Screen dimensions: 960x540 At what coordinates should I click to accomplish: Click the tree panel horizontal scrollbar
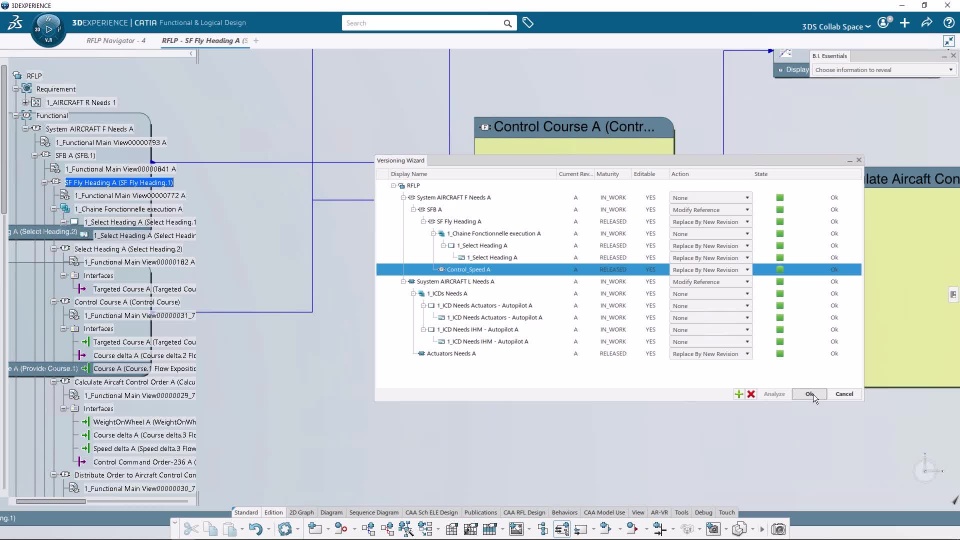(51, 501)
